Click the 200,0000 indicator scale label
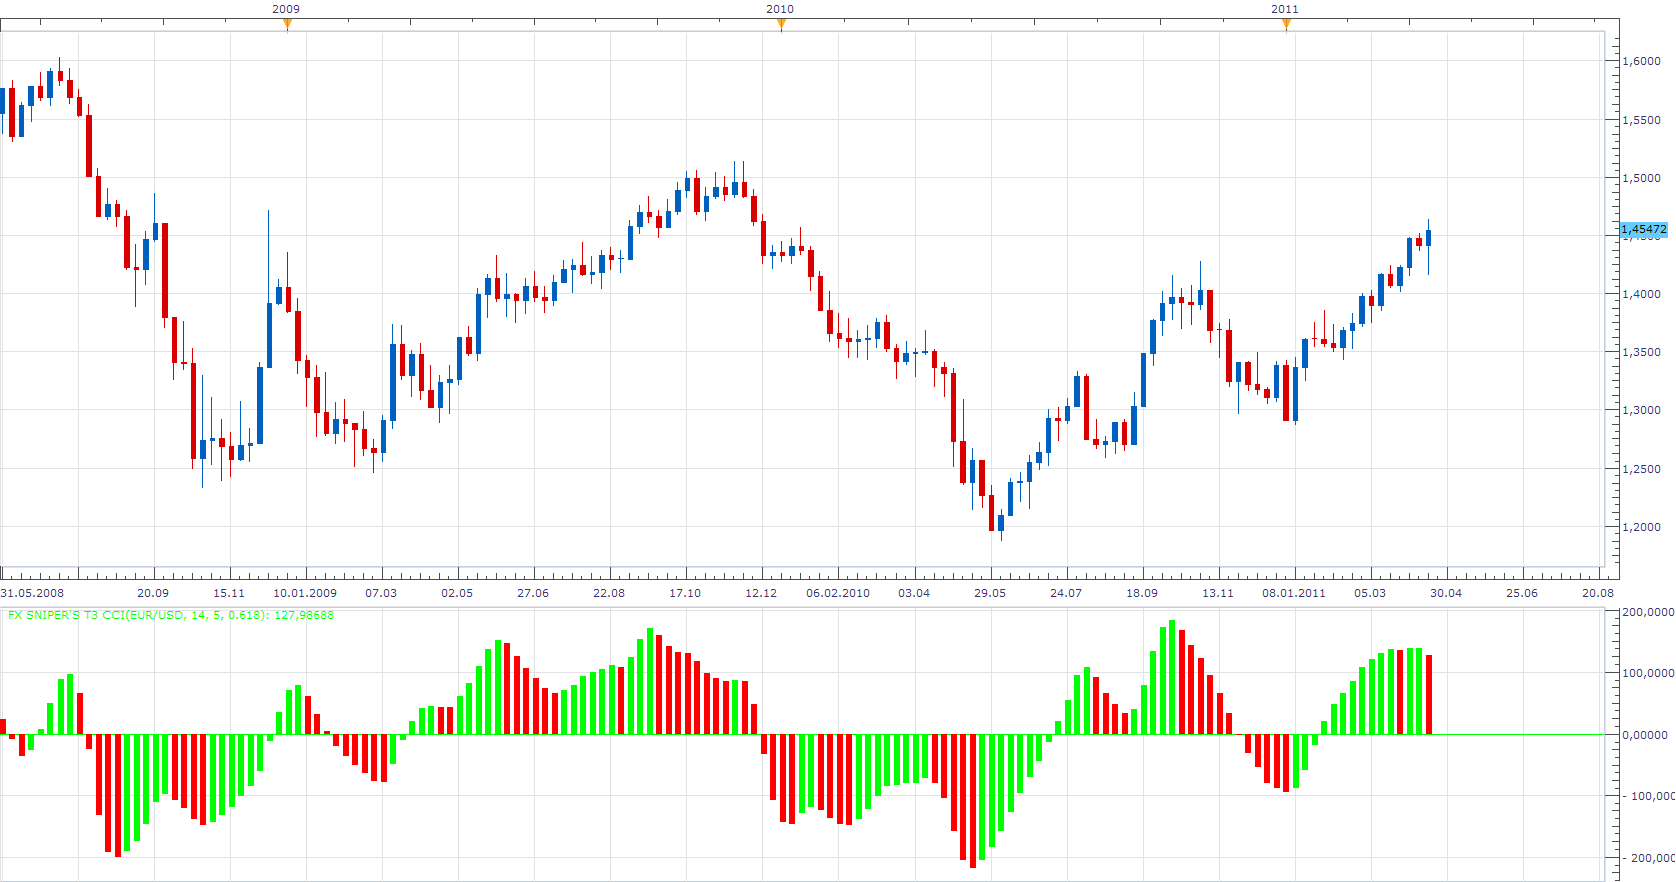The width and height of the screenshot is (1676, 882). click(1648, 612)
